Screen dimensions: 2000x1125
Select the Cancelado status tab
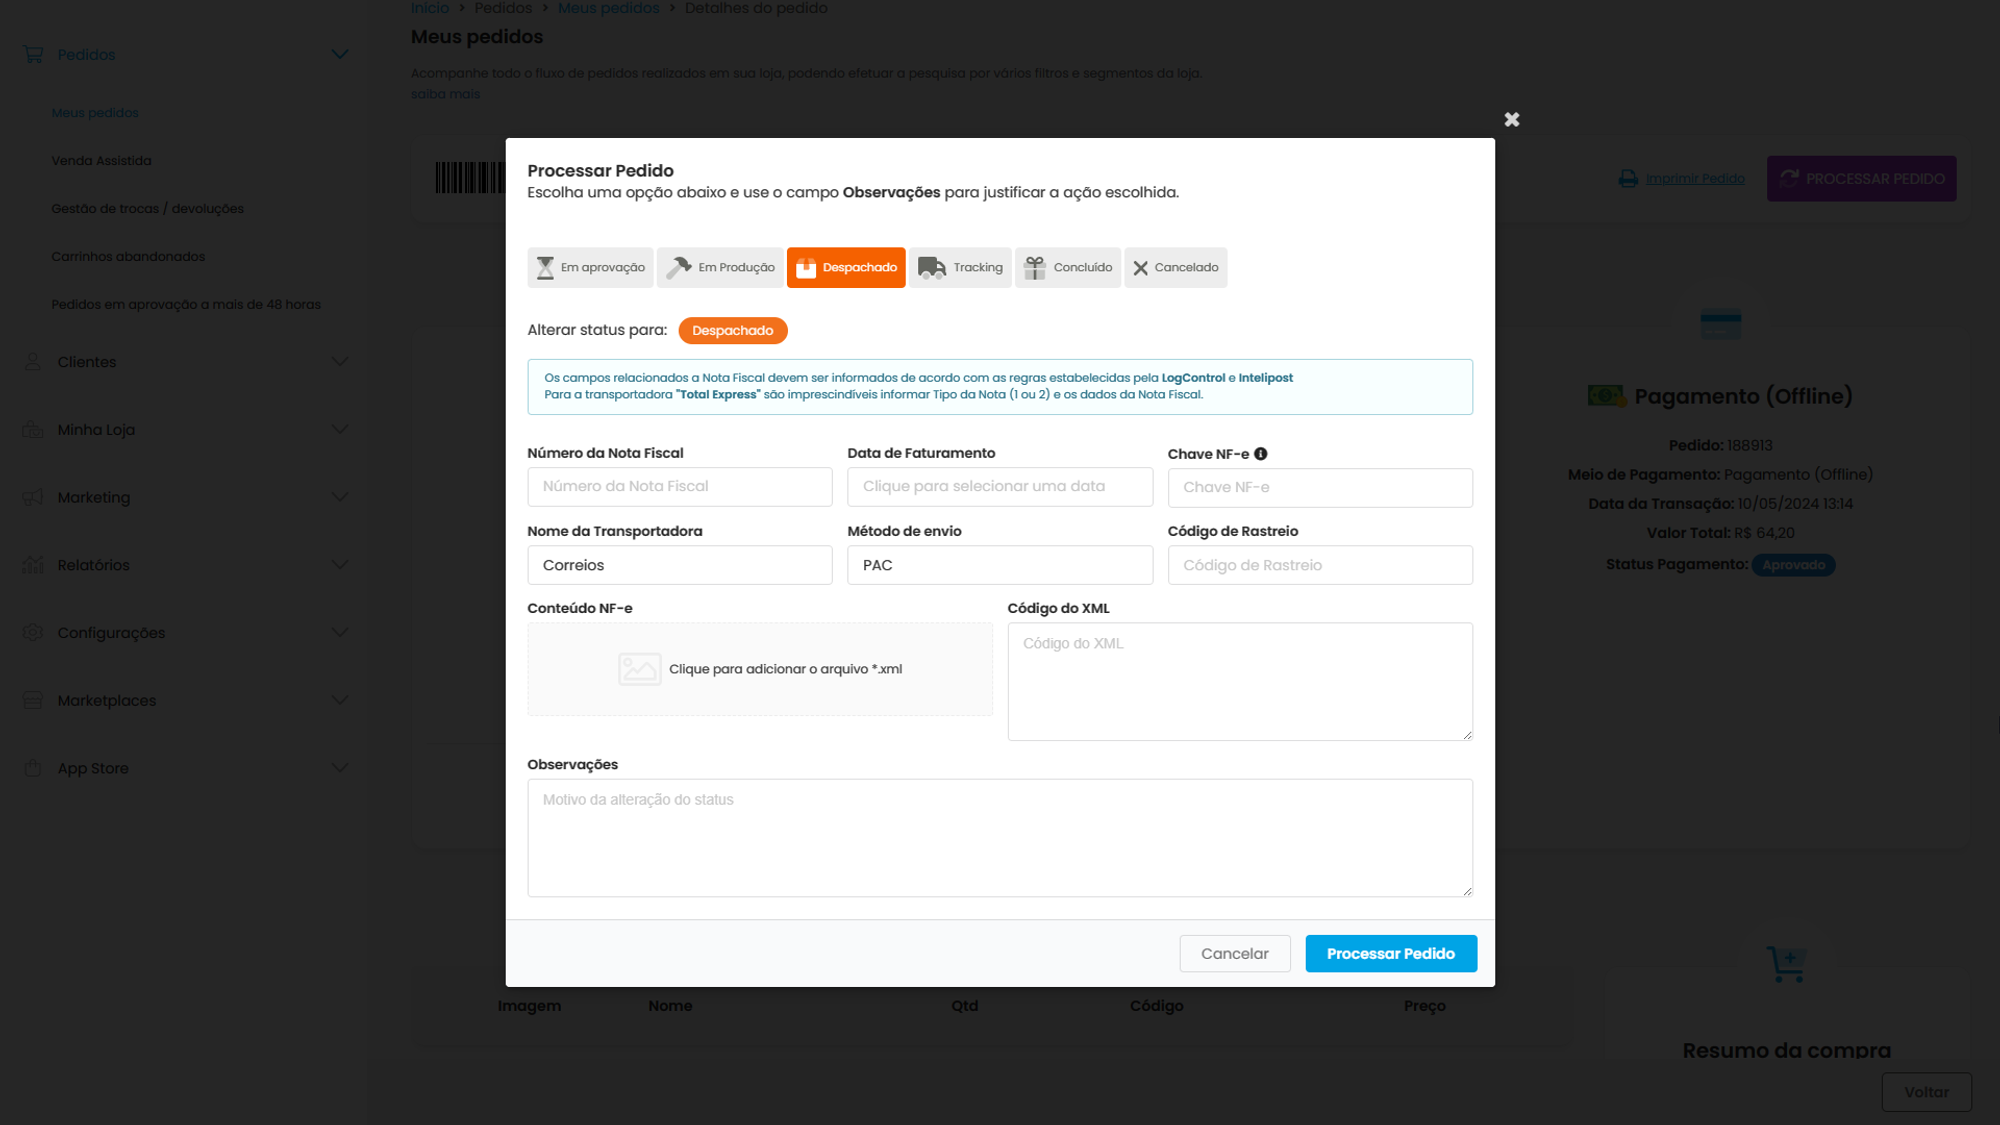(1176, 267)
